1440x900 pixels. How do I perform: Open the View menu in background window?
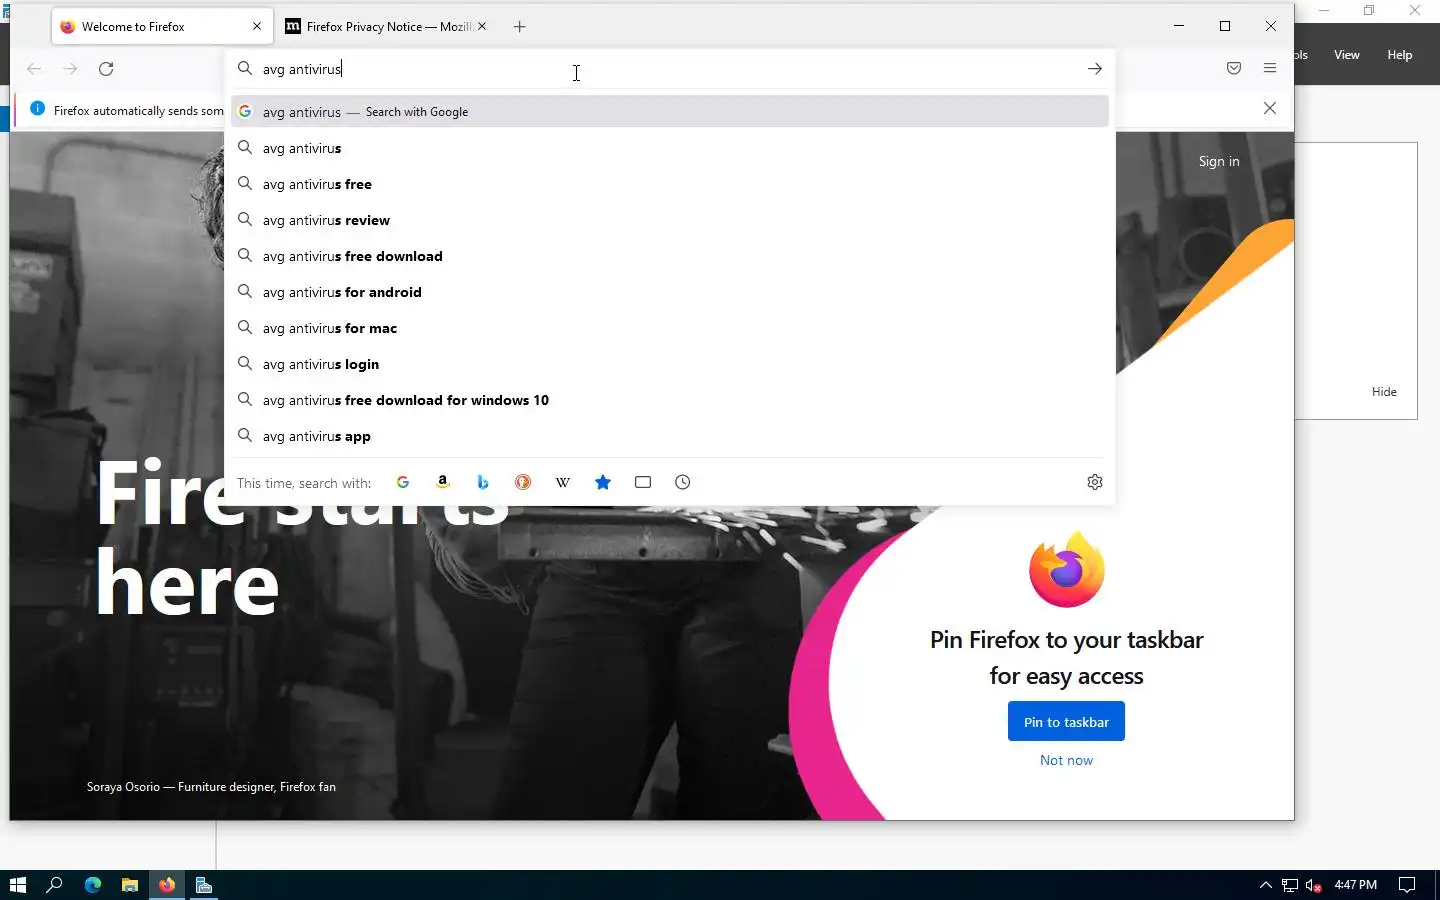coord(1347,55)
